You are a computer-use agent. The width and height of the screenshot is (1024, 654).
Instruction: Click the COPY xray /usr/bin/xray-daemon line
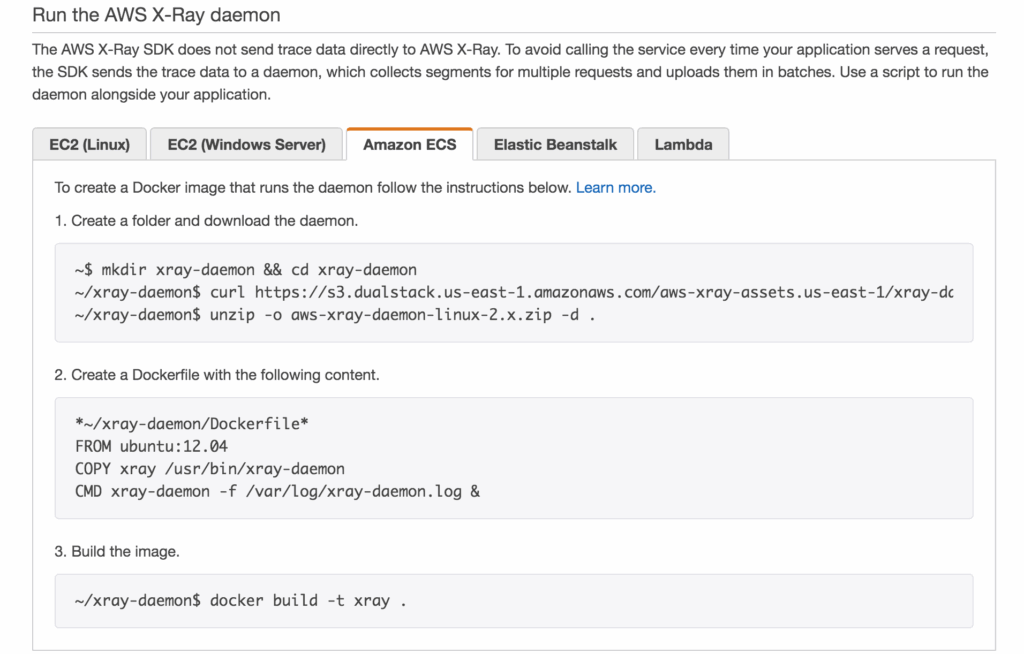click(x=209, y=468)
